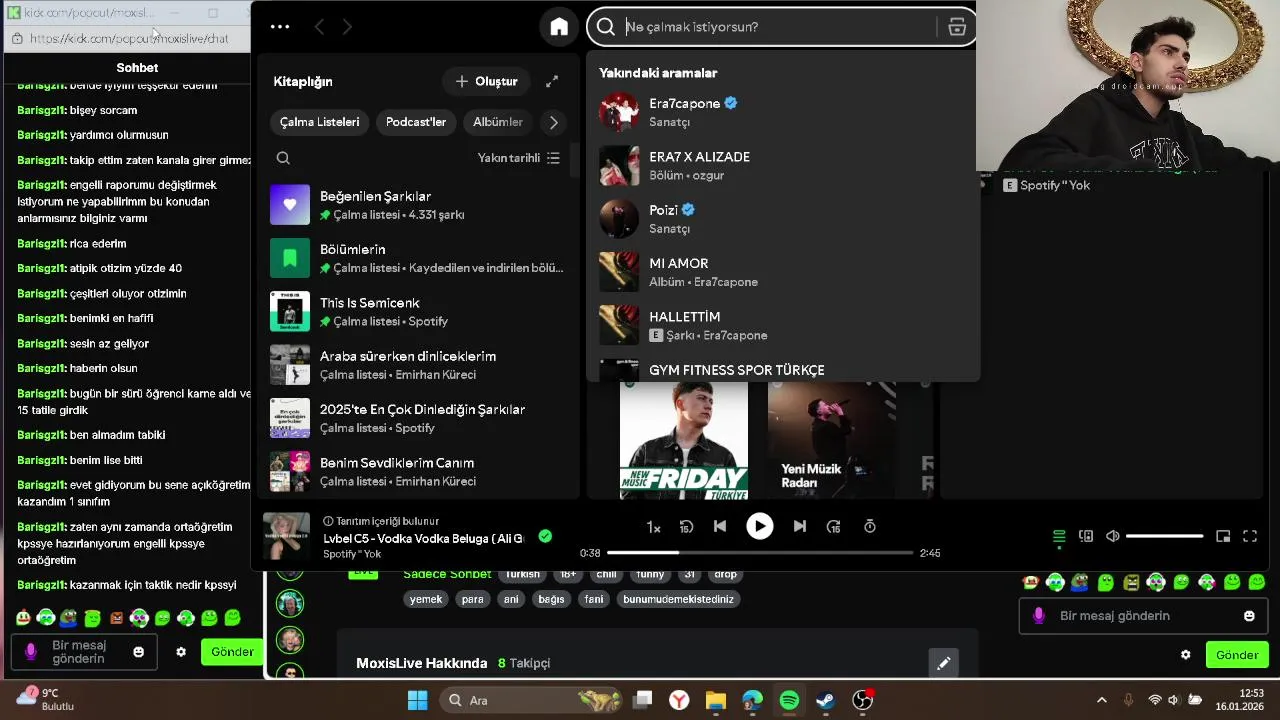Open the 'Yakın tarihli' sort dropdown
Image resolution: width=1280 pixels, height=720 pixels.
518,158
